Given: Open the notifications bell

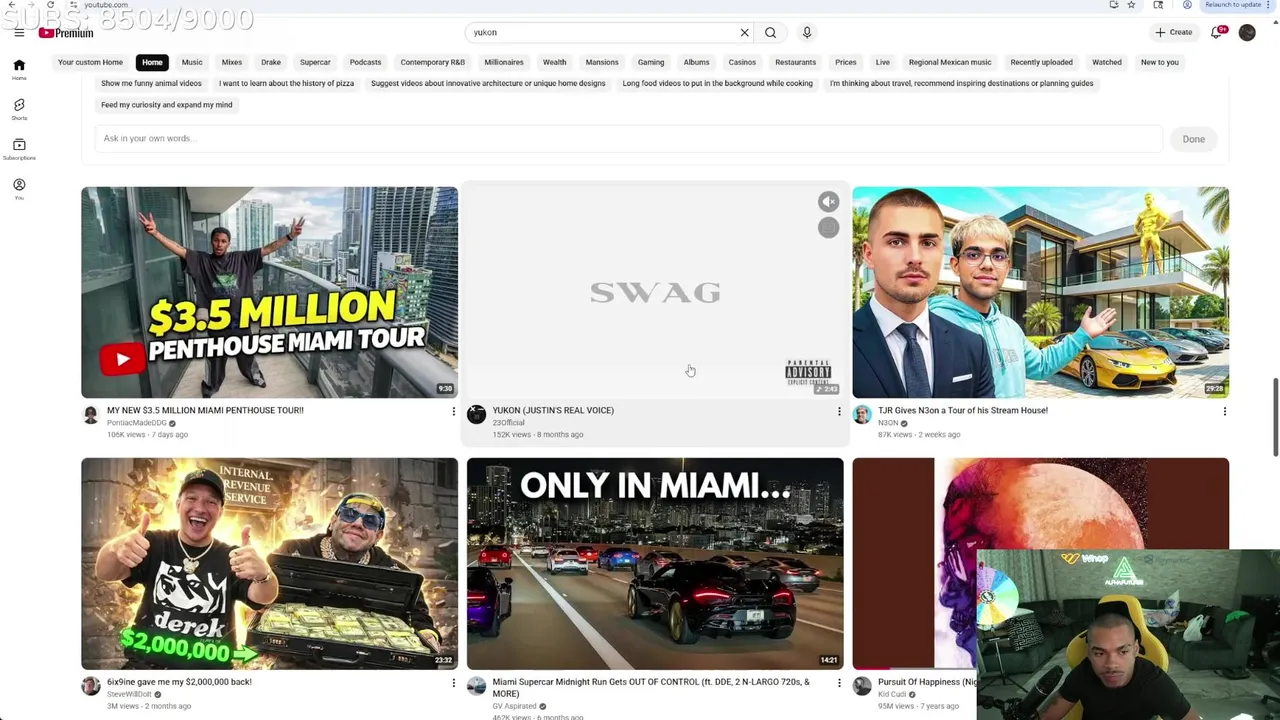Looking at the screenshot, I should tap(1217, 33).
